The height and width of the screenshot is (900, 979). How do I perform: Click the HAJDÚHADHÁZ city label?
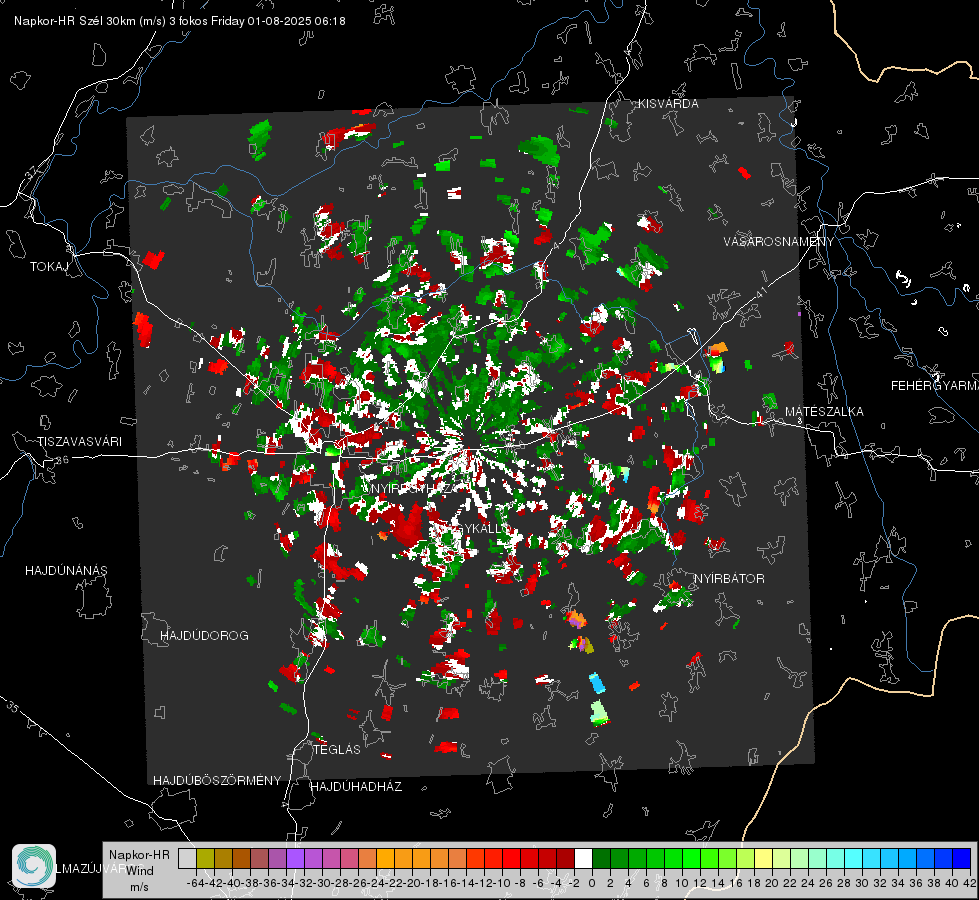click(x=356, y=787)
